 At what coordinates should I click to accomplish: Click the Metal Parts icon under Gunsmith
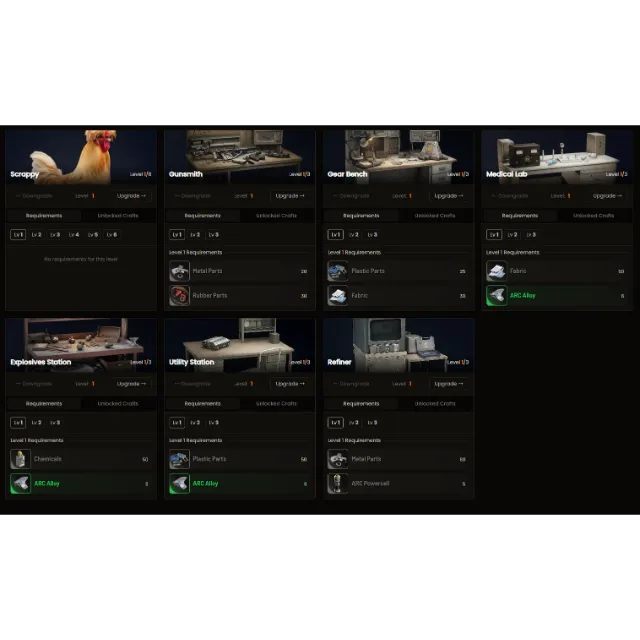[179, 271]
